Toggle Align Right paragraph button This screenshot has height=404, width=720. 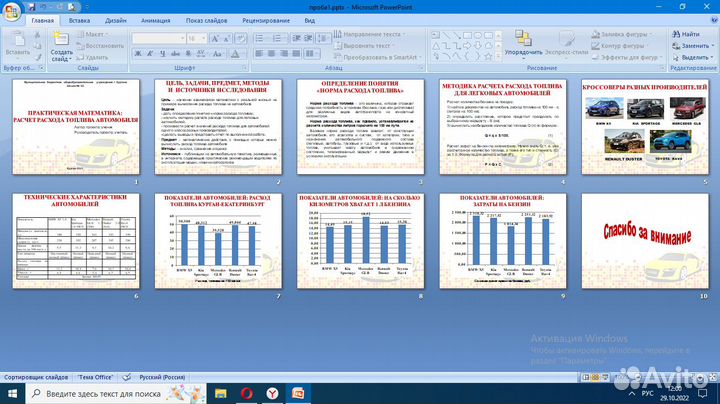coord(284,54)
